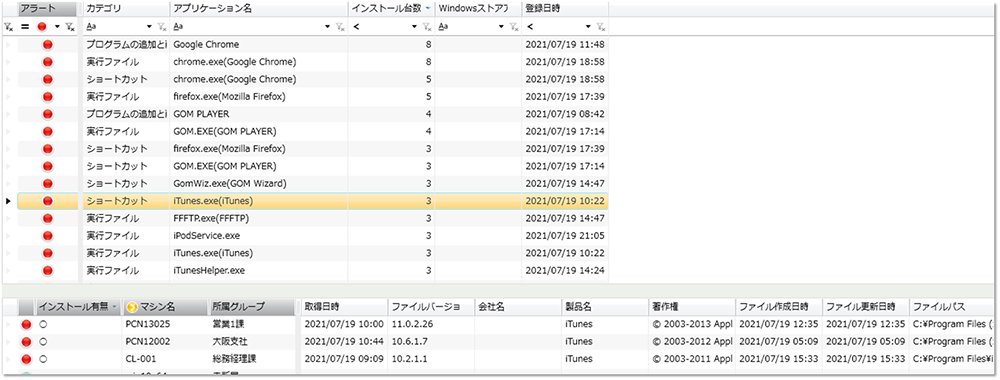Open the Windowsストア filter dropdown arrow
Screen dimensions: 1000x380
[x=501, y=27]
